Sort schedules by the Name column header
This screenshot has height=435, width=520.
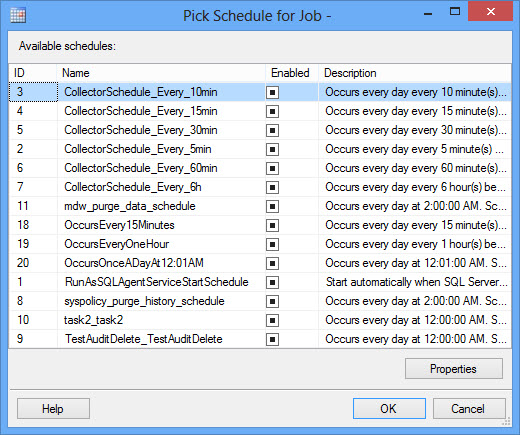tap(161, 73)
